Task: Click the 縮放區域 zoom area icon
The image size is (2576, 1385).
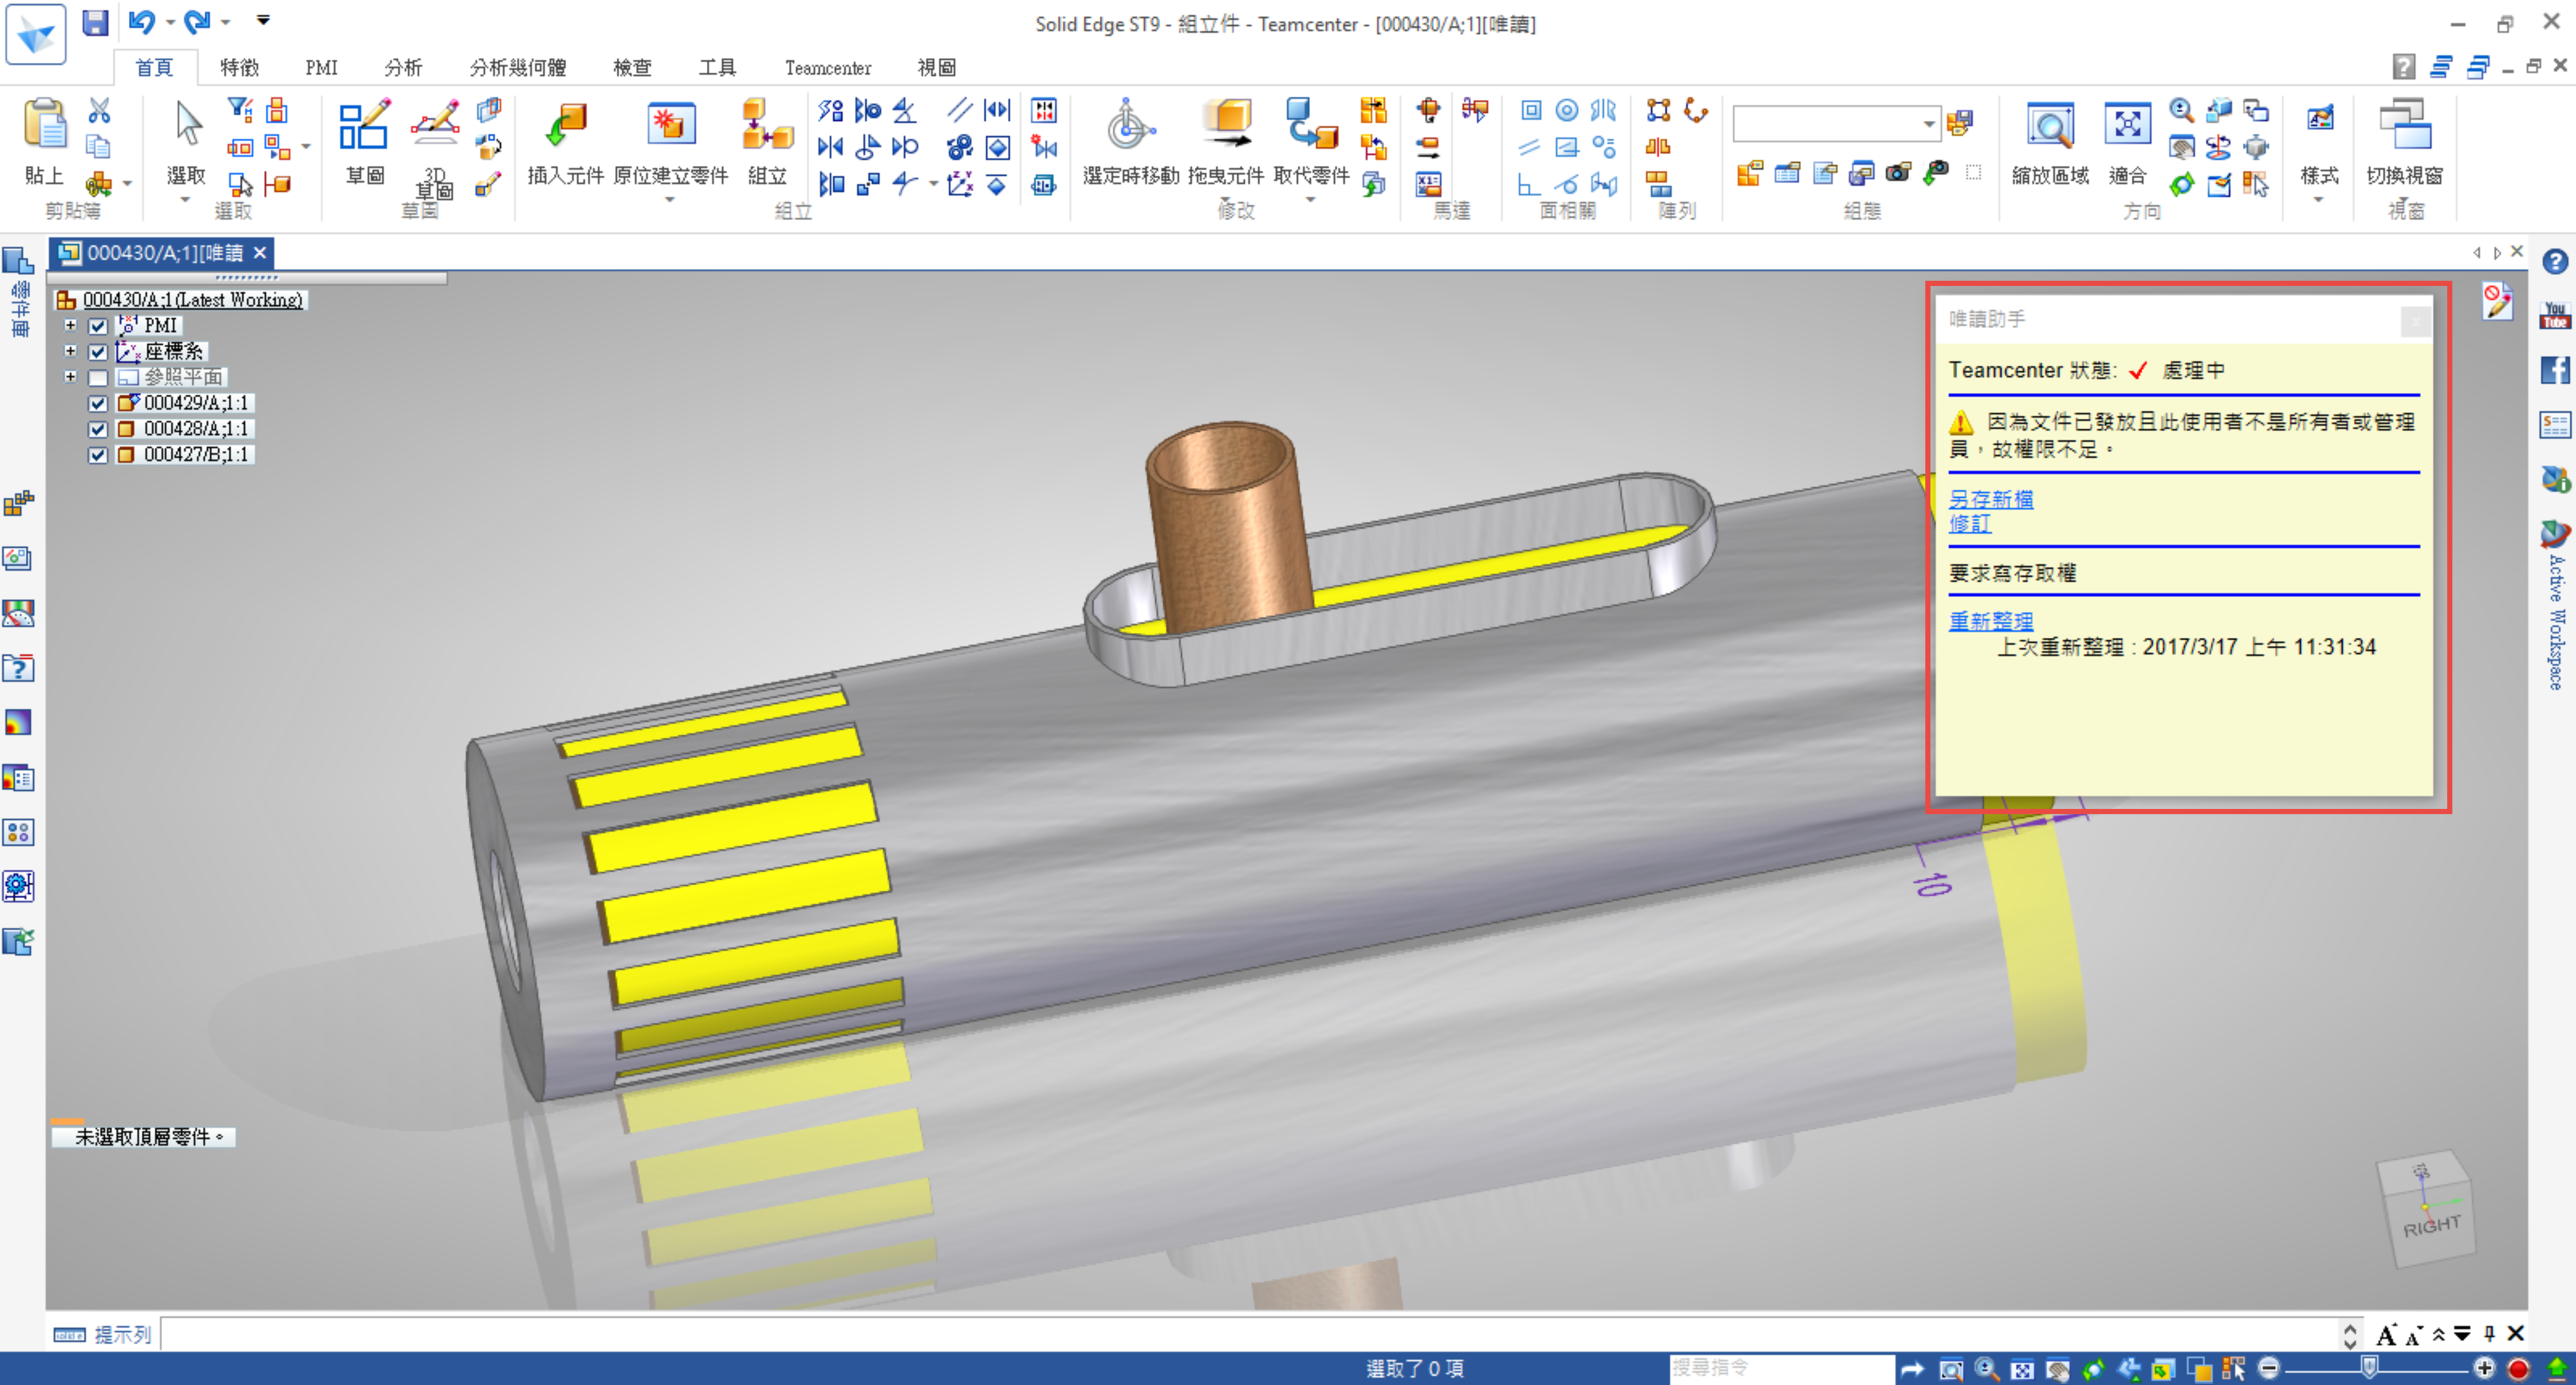Action: point(2050,126)
